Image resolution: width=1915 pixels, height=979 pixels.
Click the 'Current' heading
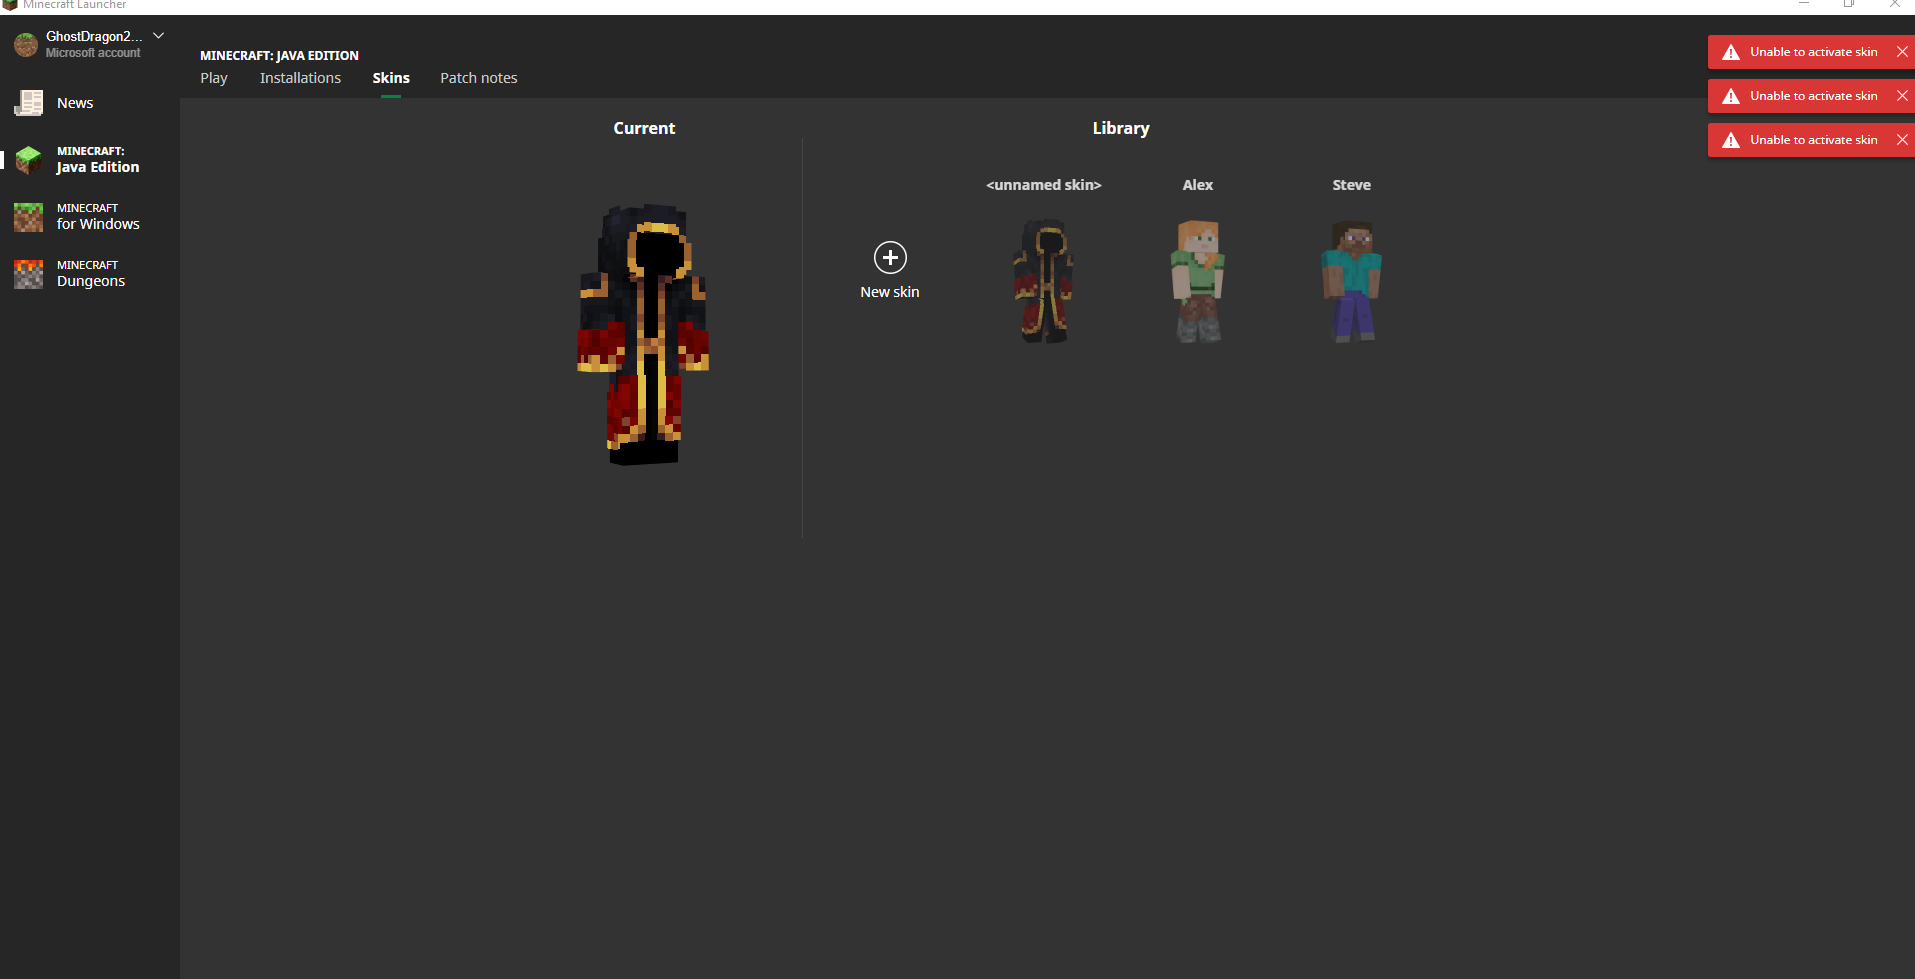point(644,128)
